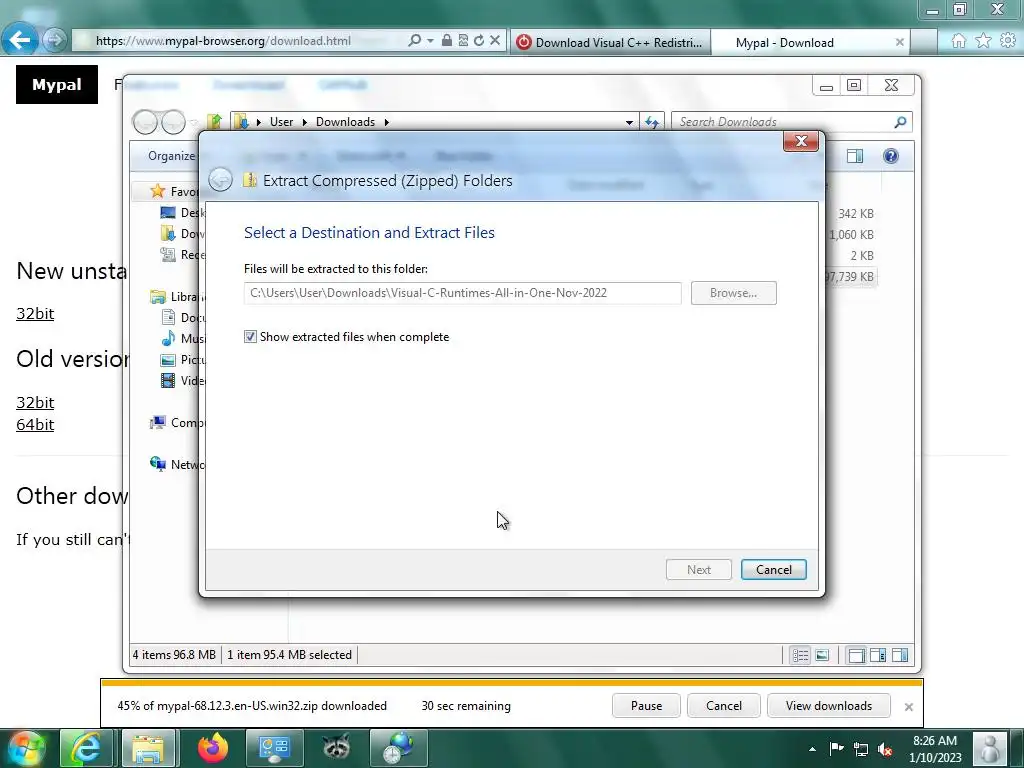Stop loading with the address bar X

(495, 40)
